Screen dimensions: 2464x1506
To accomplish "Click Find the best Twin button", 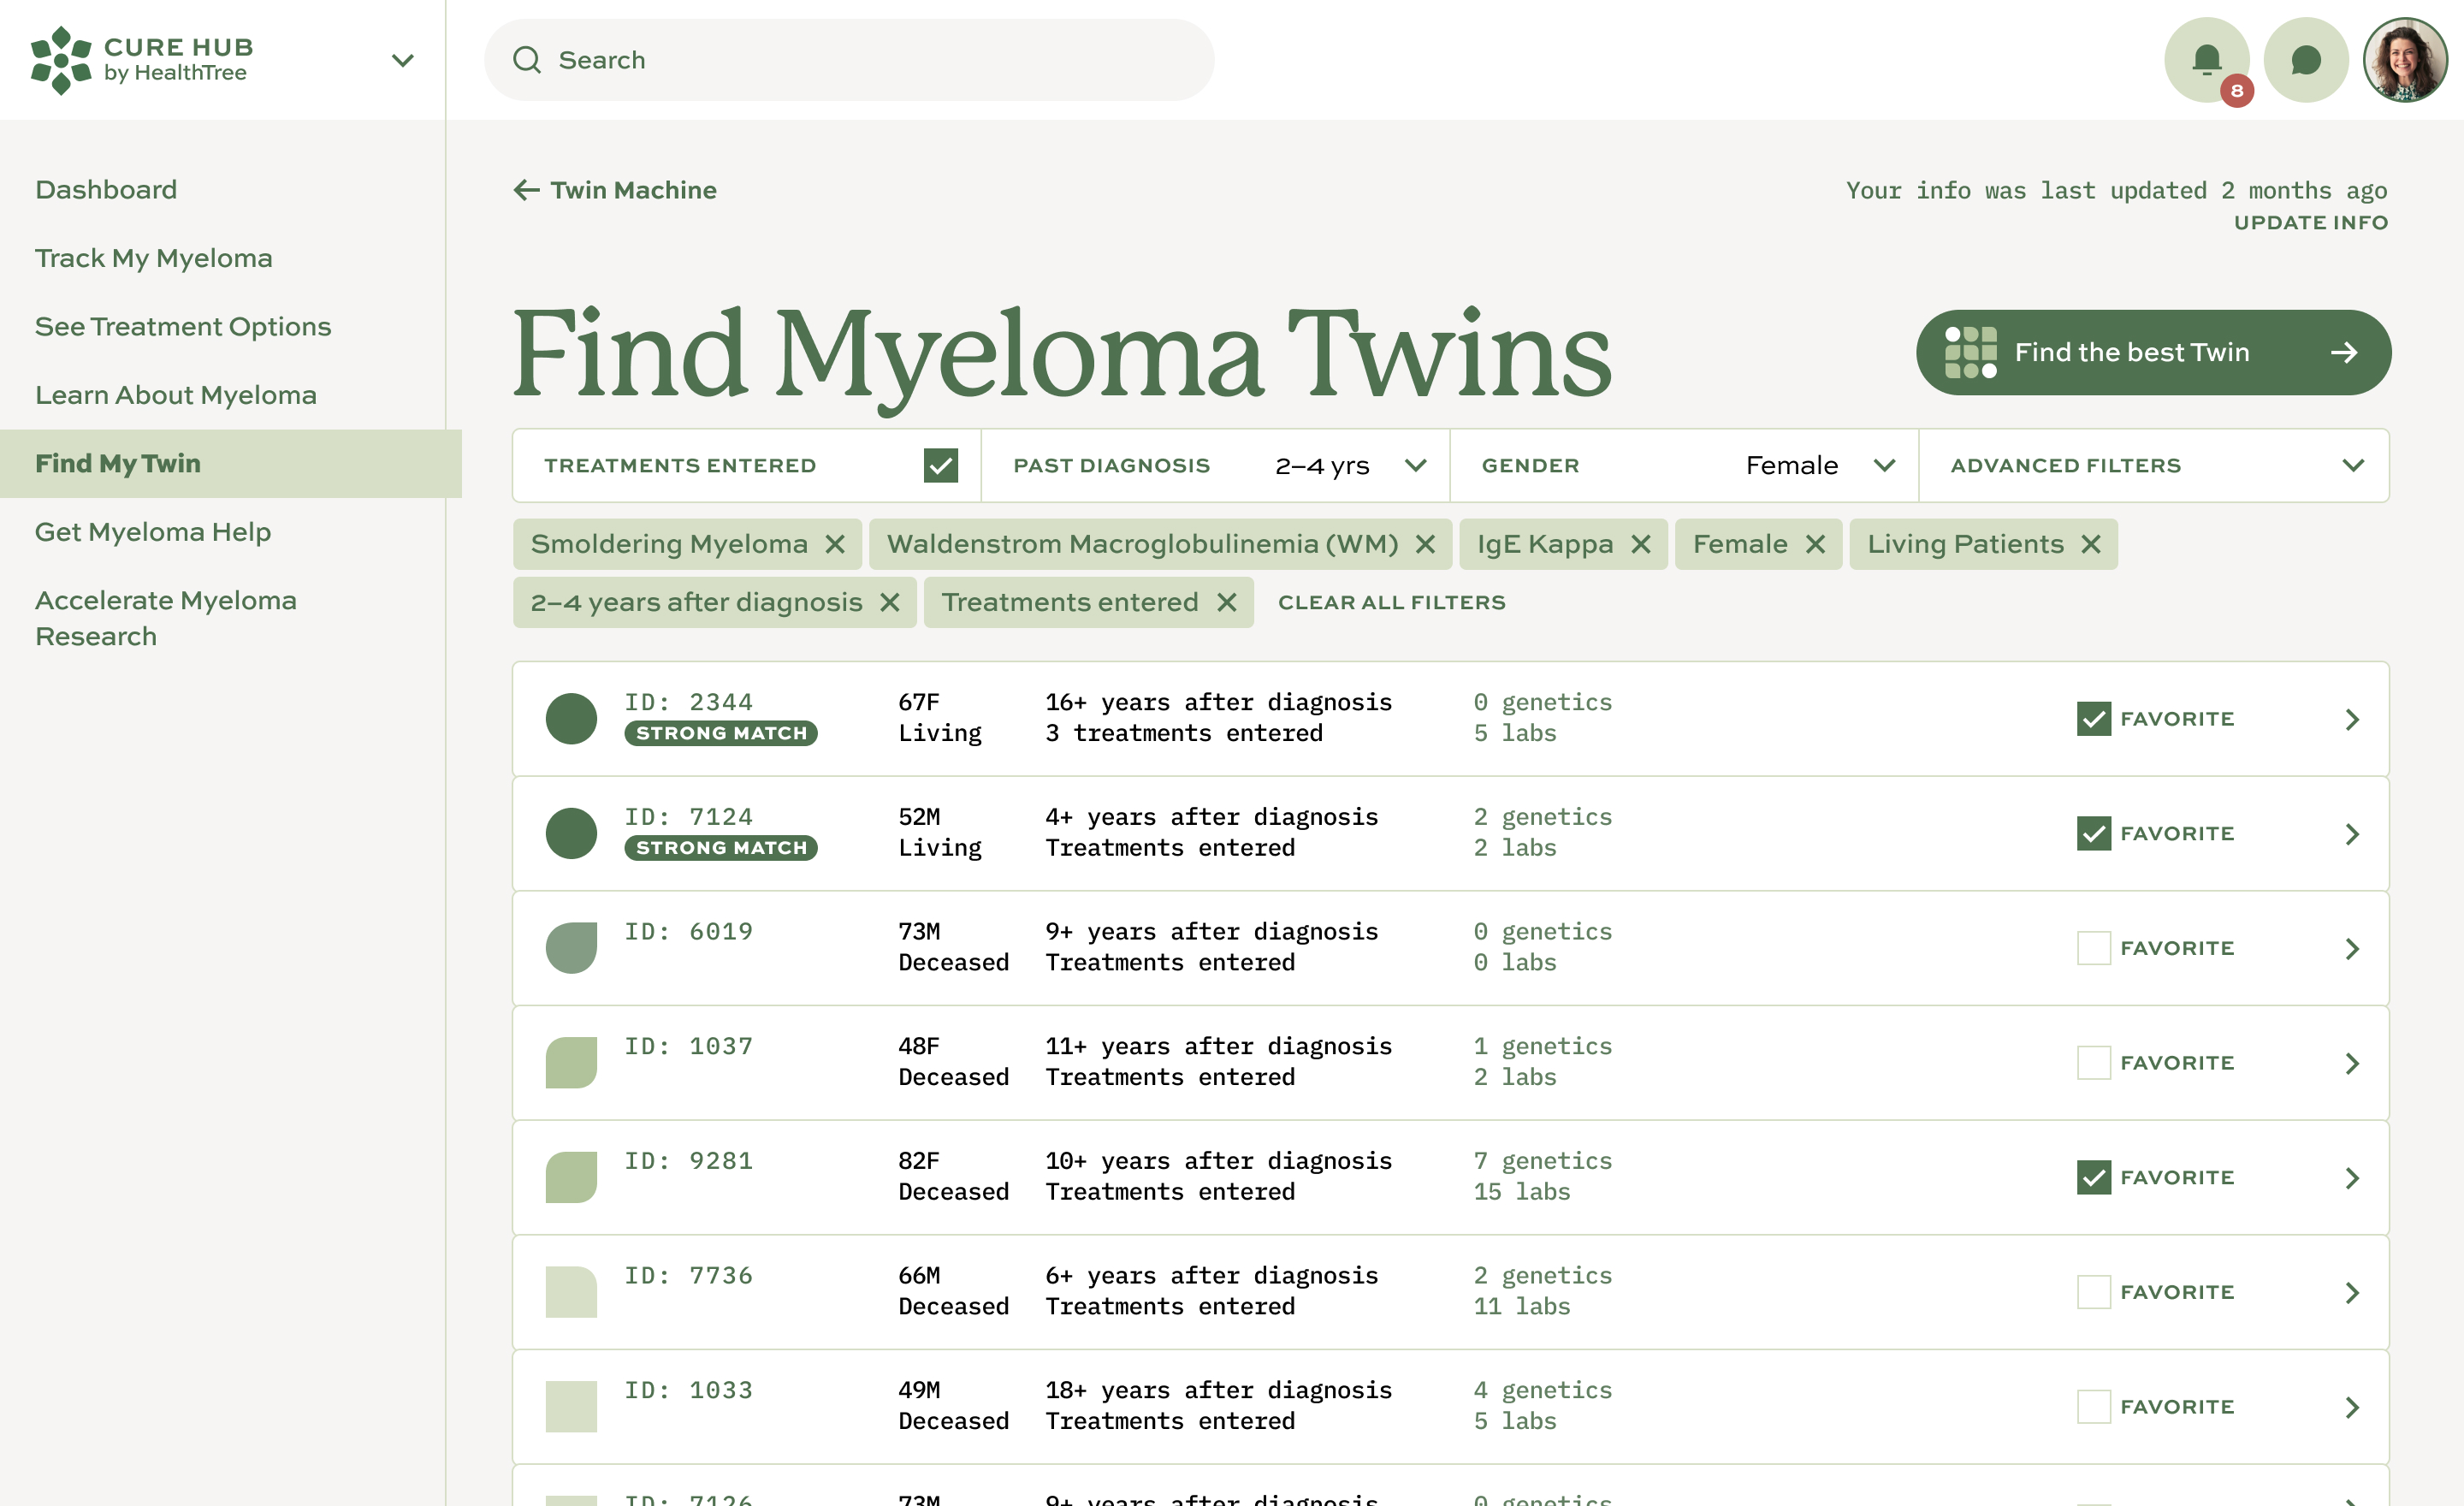I will pyautogui.click(x=2152, y=352).
